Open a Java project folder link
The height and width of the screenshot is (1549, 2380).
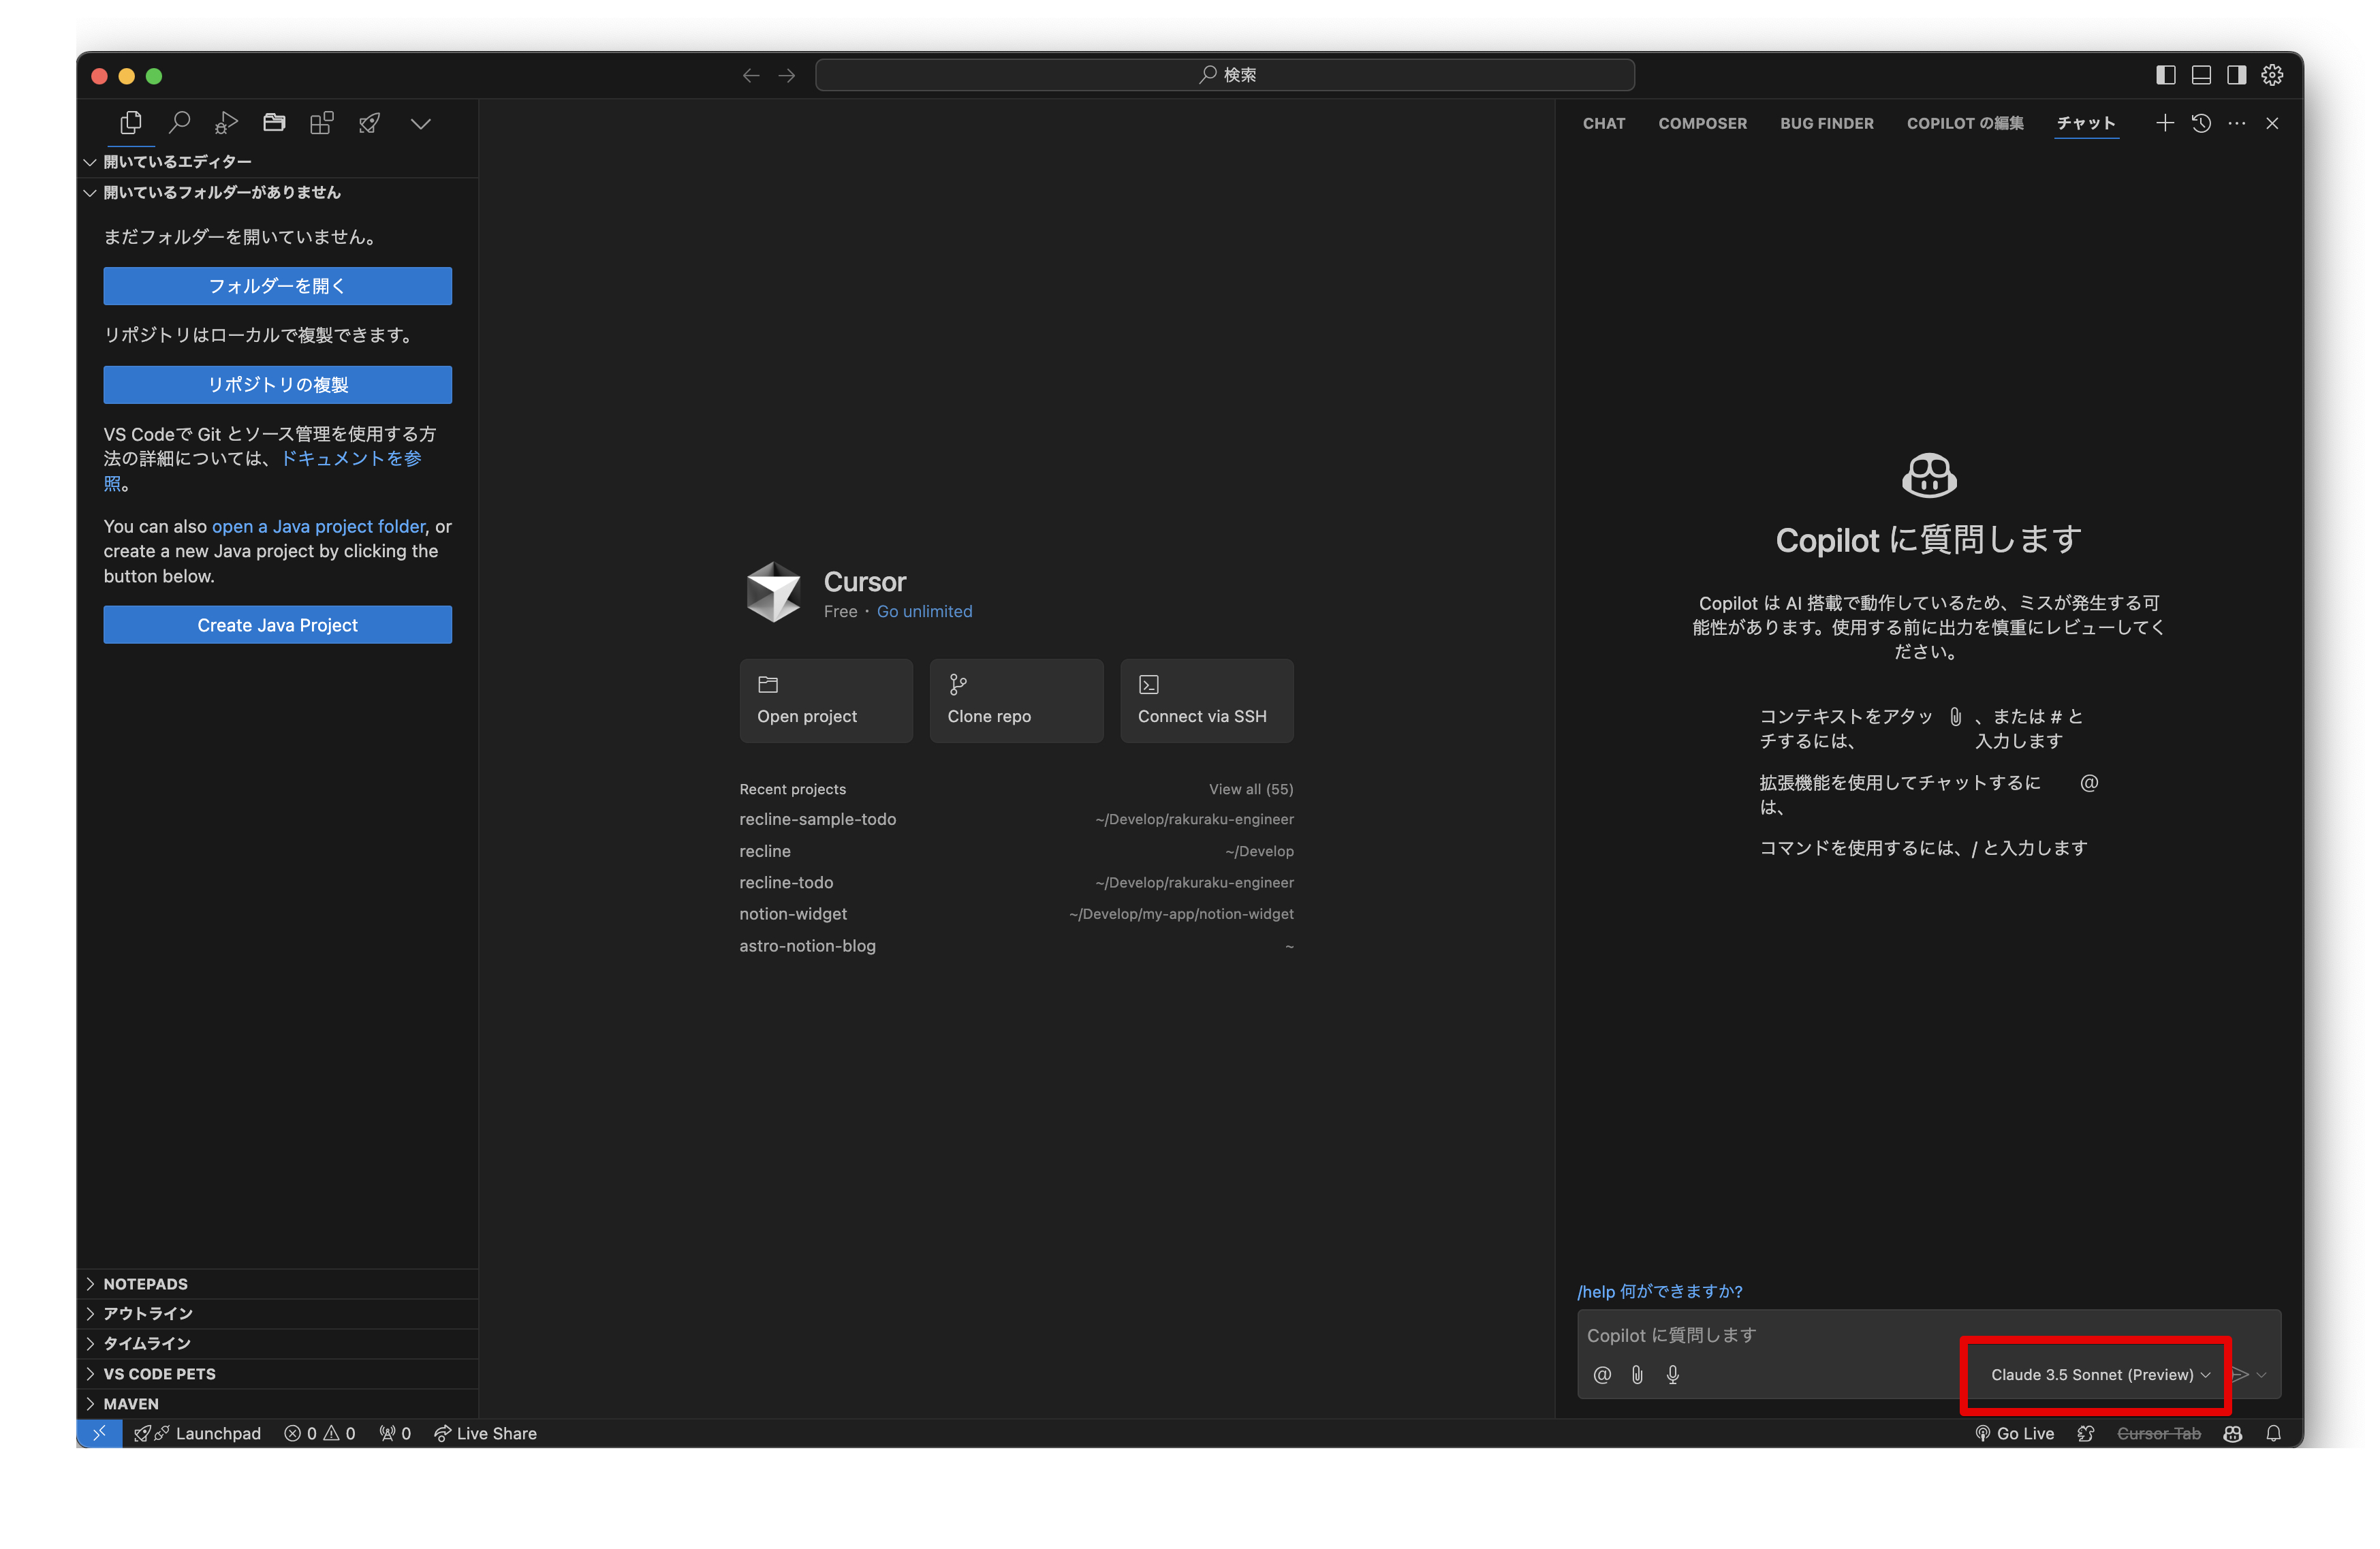(318, 526)
